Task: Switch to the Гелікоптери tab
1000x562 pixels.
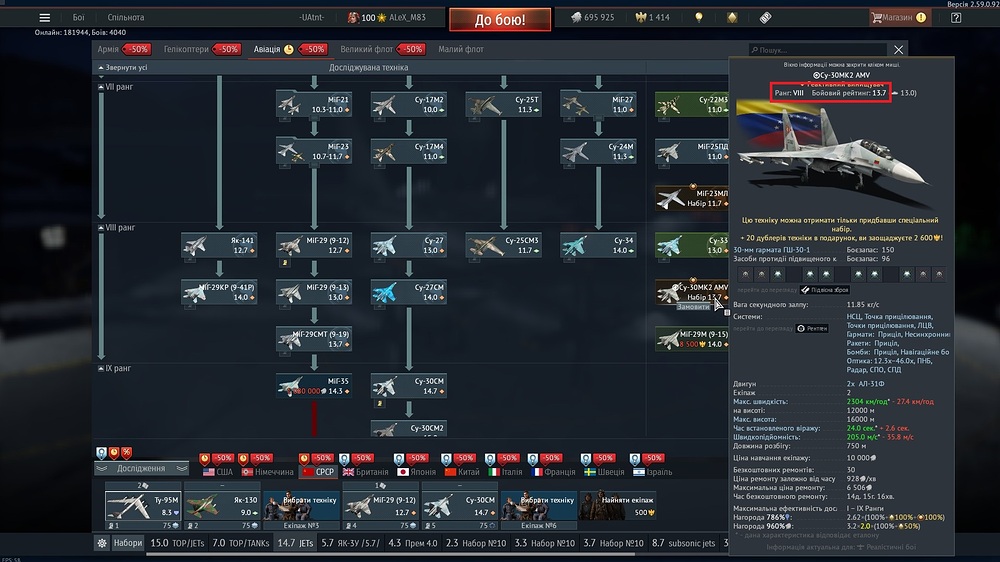Action: point(186,49)
